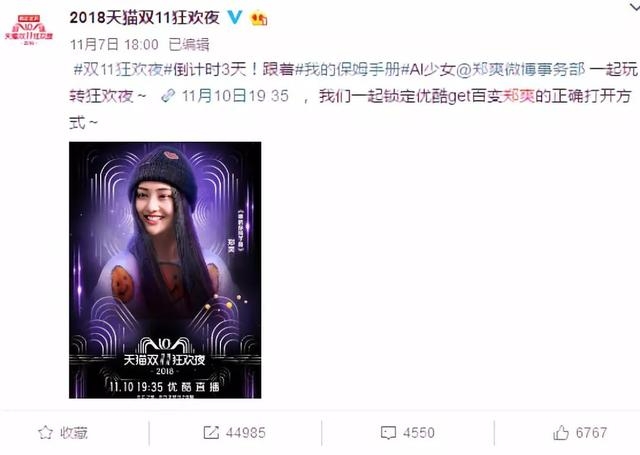Open the post options chevron
This screenshot has height=455, width=640.
click(633, 5)
